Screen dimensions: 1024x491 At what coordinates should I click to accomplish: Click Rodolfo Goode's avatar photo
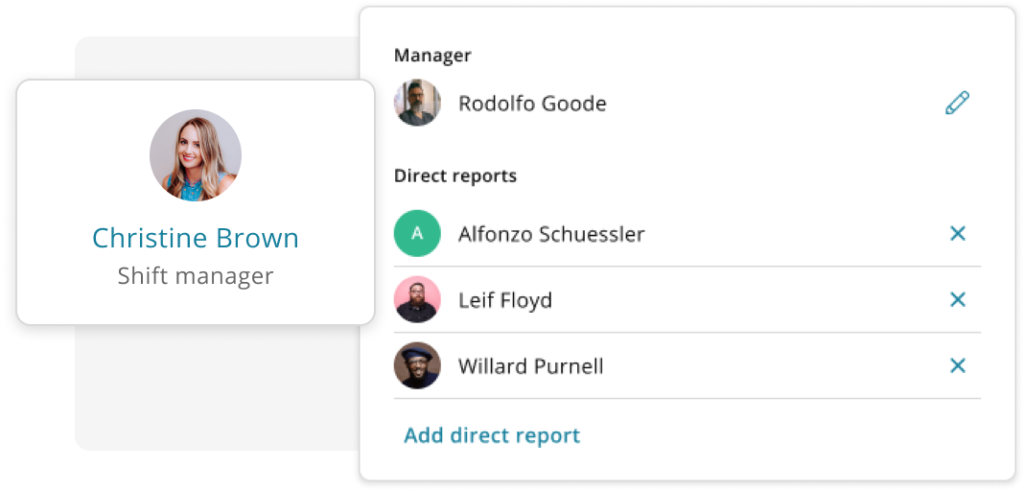417,103
